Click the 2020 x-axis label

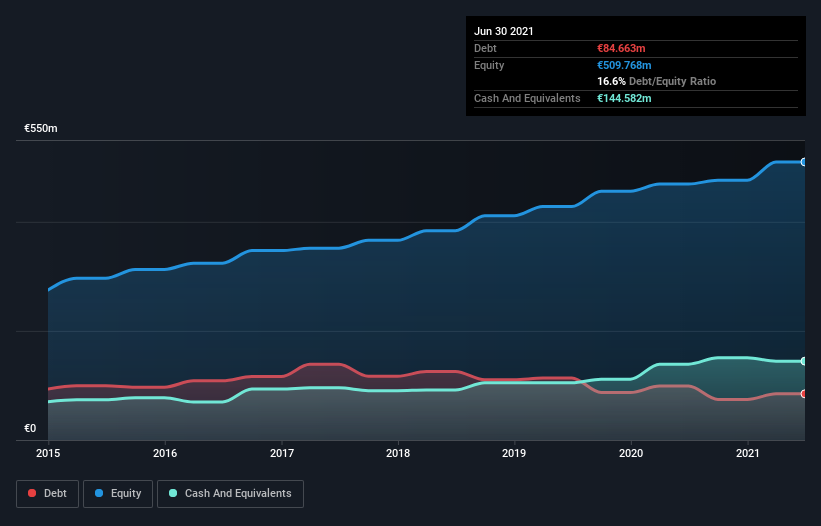pyautogui.click(x=631, y=453)
